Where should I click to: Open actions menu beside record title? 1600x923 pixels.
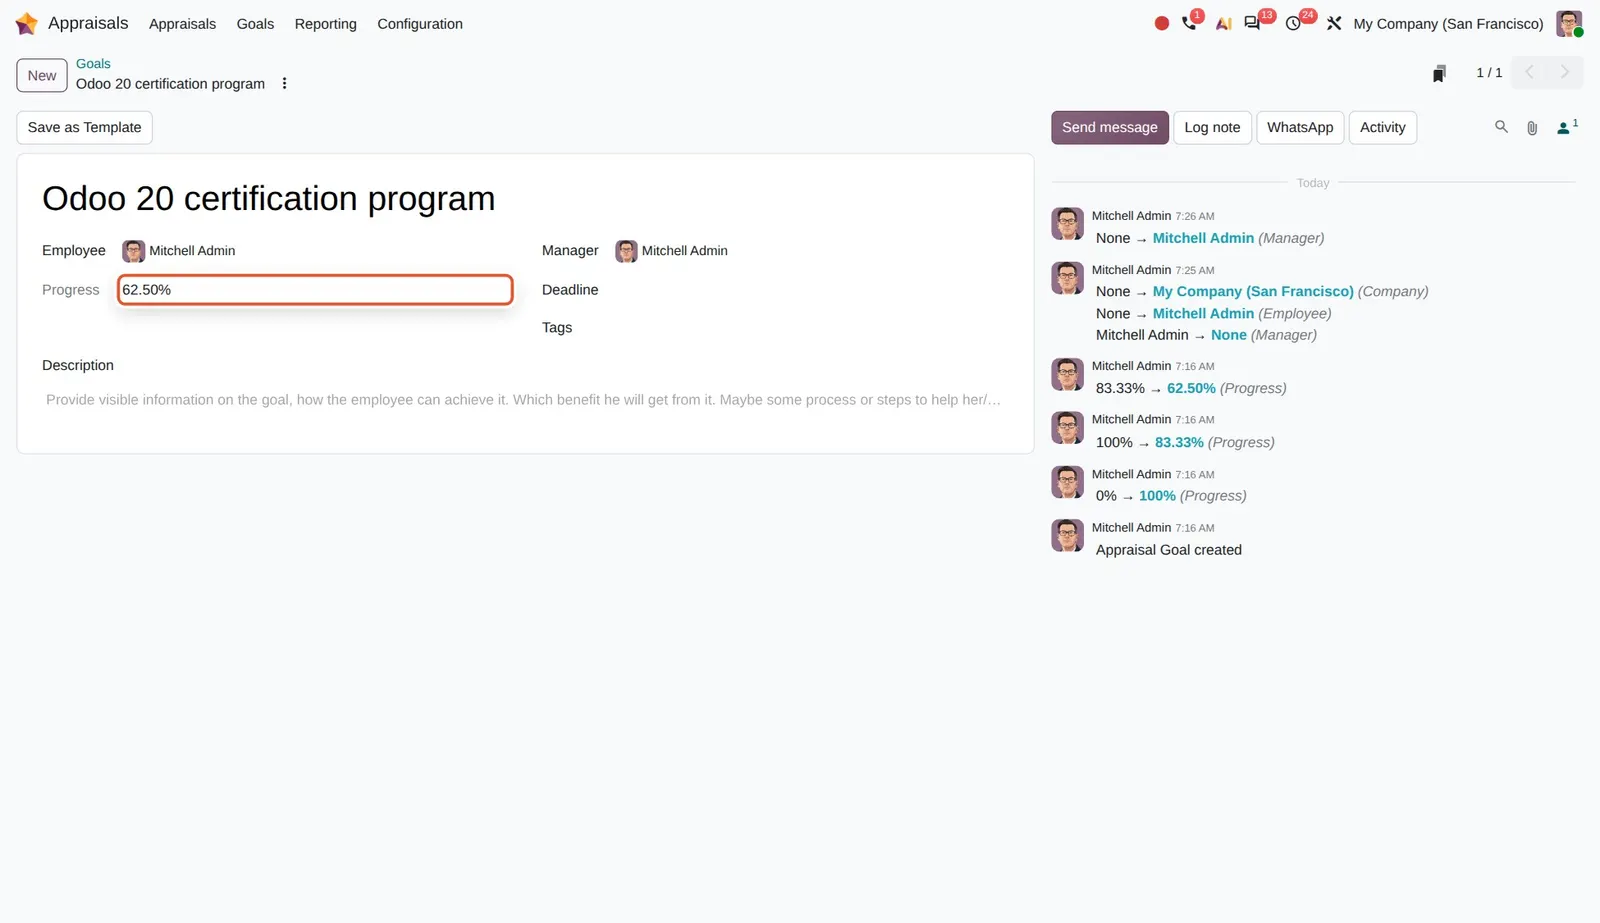[284, 84]
